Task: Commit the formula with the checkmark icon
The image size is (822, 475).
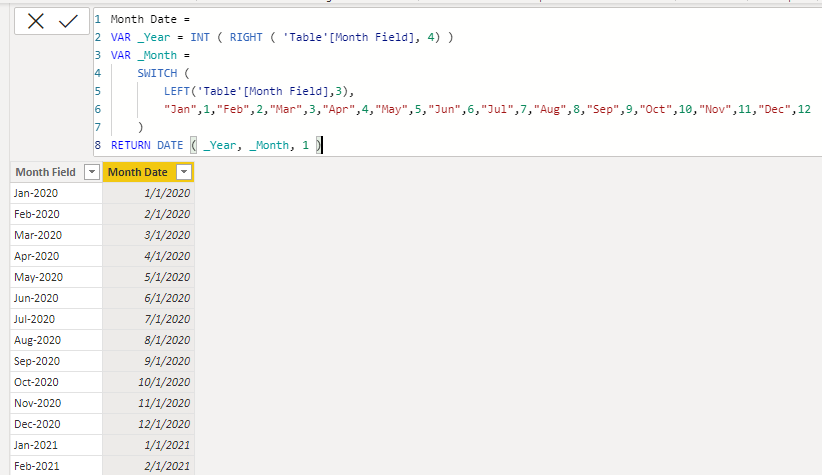Action: [x=68, y=21]
